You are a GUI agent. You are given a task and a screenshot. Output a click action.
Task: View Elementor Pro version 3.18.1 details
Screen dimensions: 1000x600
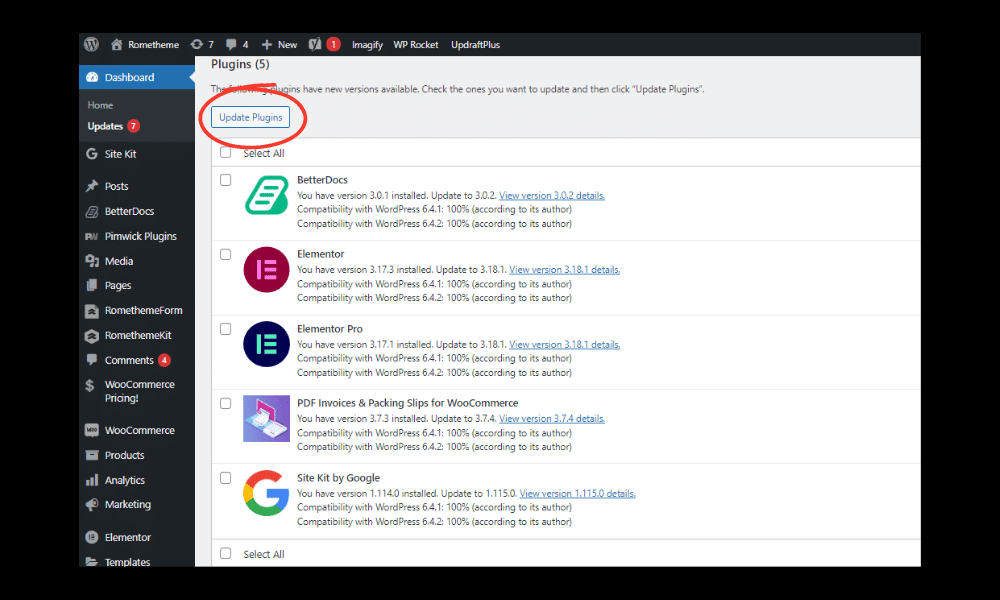(x=564, y=344)
